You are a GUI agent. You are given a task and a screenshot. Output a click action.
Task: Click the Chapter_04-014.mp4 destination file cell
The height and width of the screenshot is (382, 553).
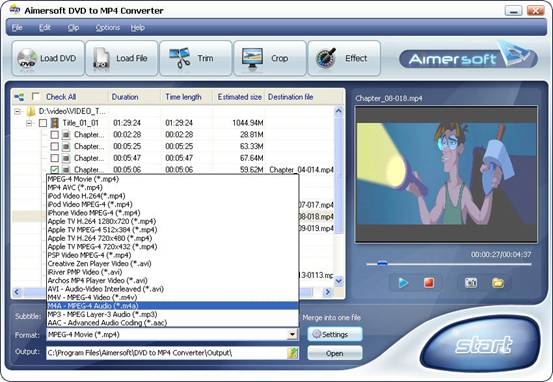(x=301, y=170)
